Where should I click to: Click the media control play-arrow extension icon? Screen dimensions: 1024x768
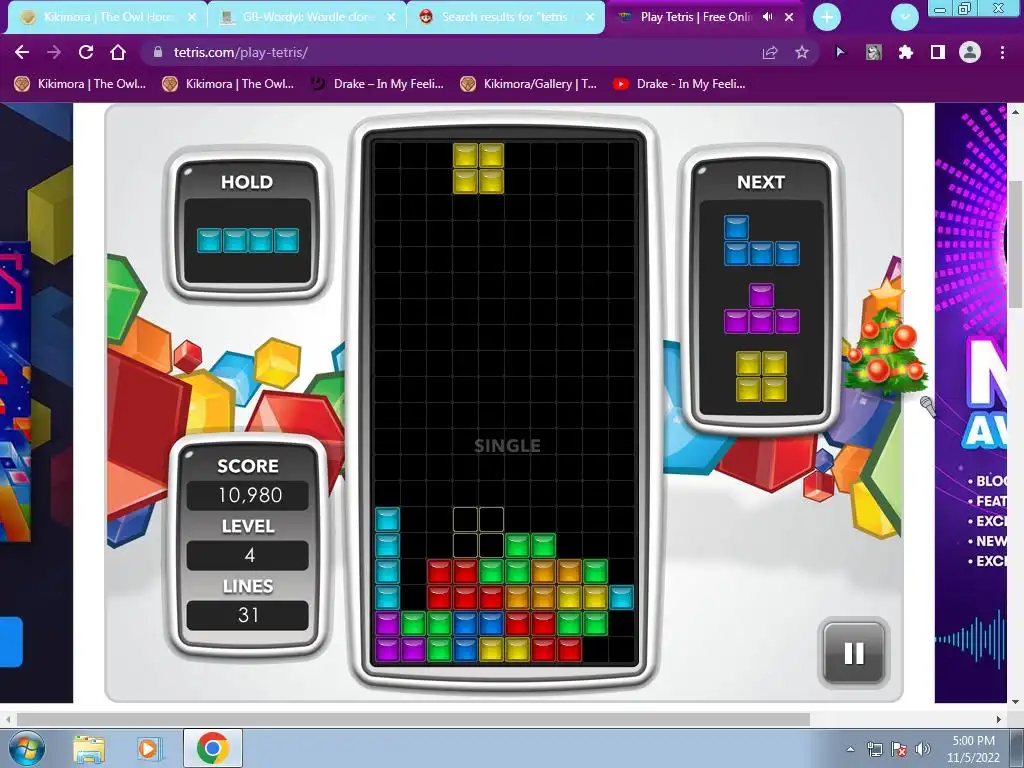[840, 52]
